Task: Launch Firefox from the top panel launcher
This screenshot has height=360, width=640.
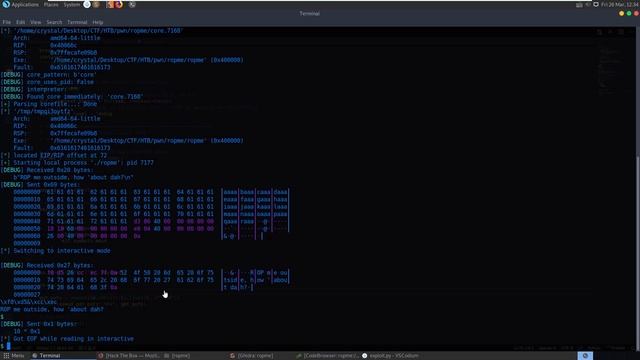Action: point(119,4)
